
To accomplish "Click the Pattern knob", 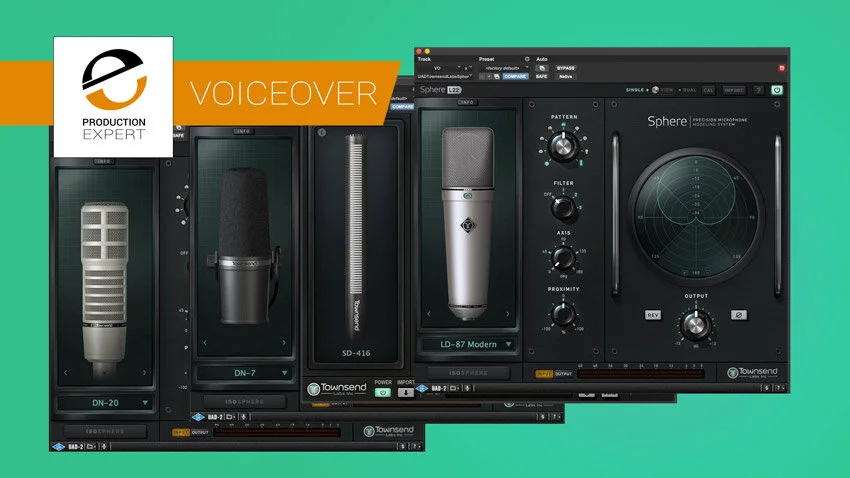I will point(563,146).
